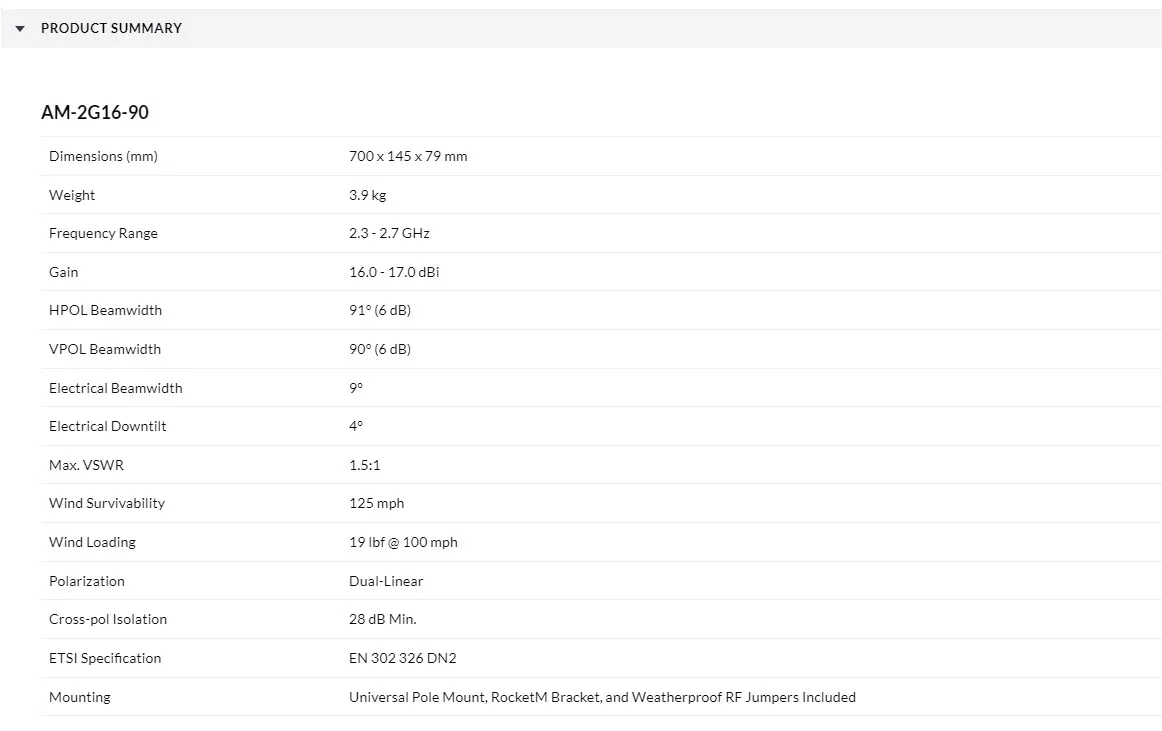Click the Frequency Range label
Screen dimensions: 1162x731
(x=103, y=233)
